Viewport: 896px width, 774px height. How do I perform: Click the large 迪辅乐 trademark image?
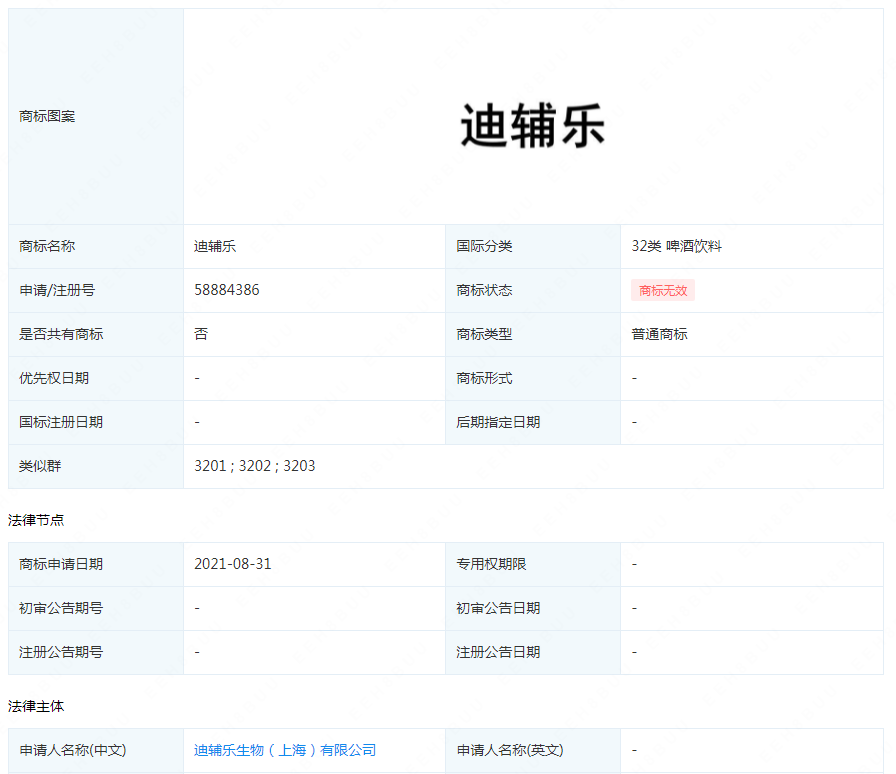(533, 125)
